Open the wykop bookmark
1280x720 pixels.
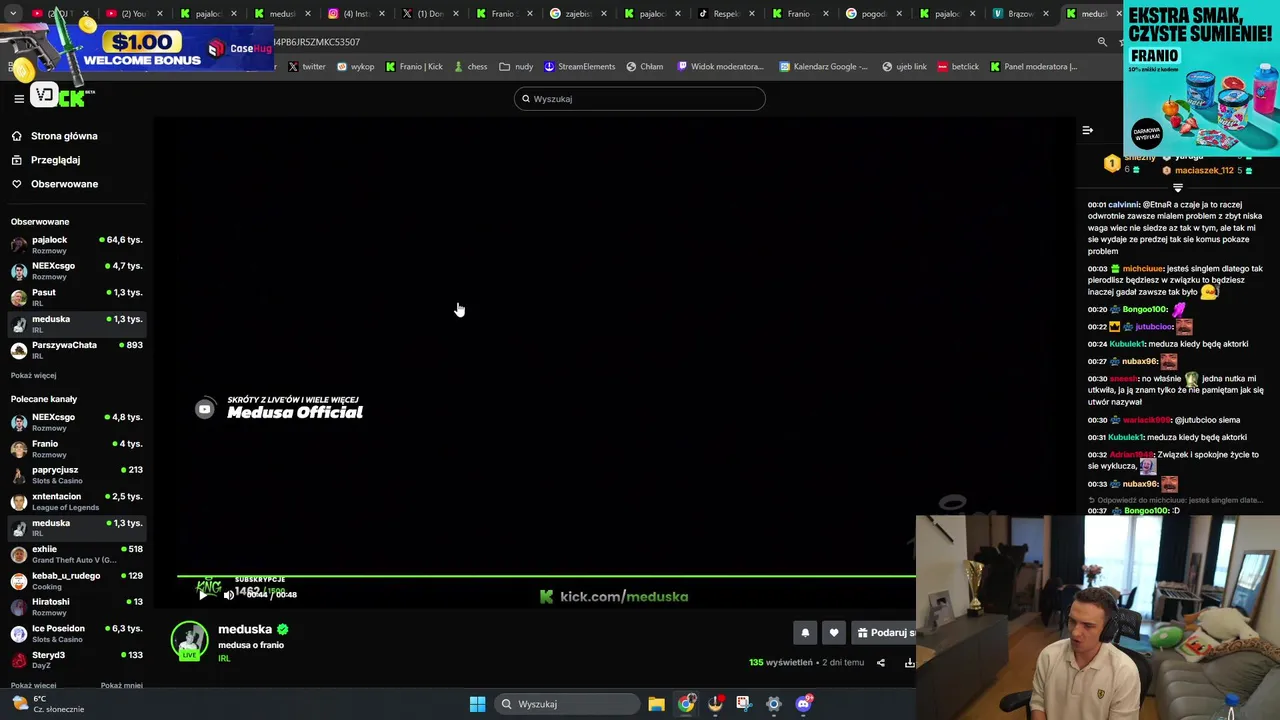coord(355,67)
